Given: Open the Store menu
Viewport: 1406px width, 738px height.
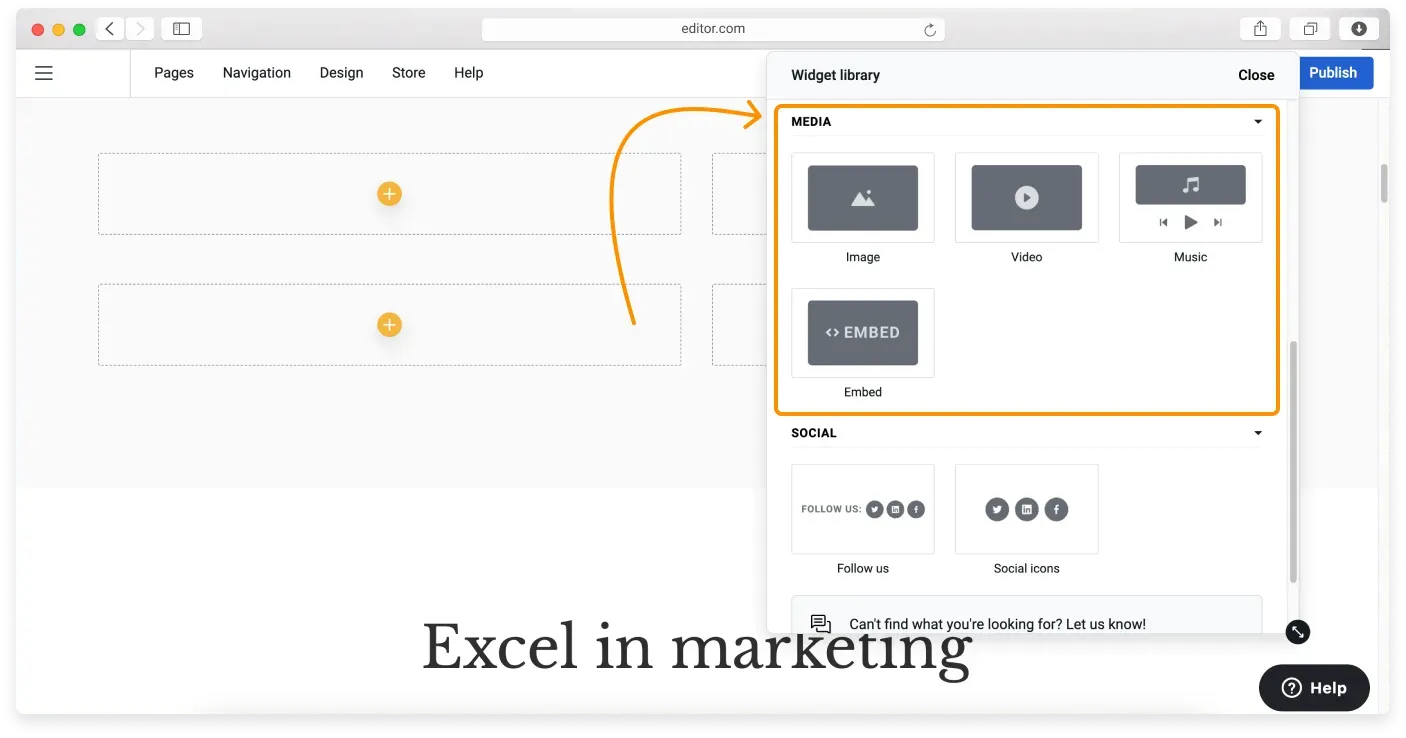Looking at the screenshot, I should coord(409,73).
